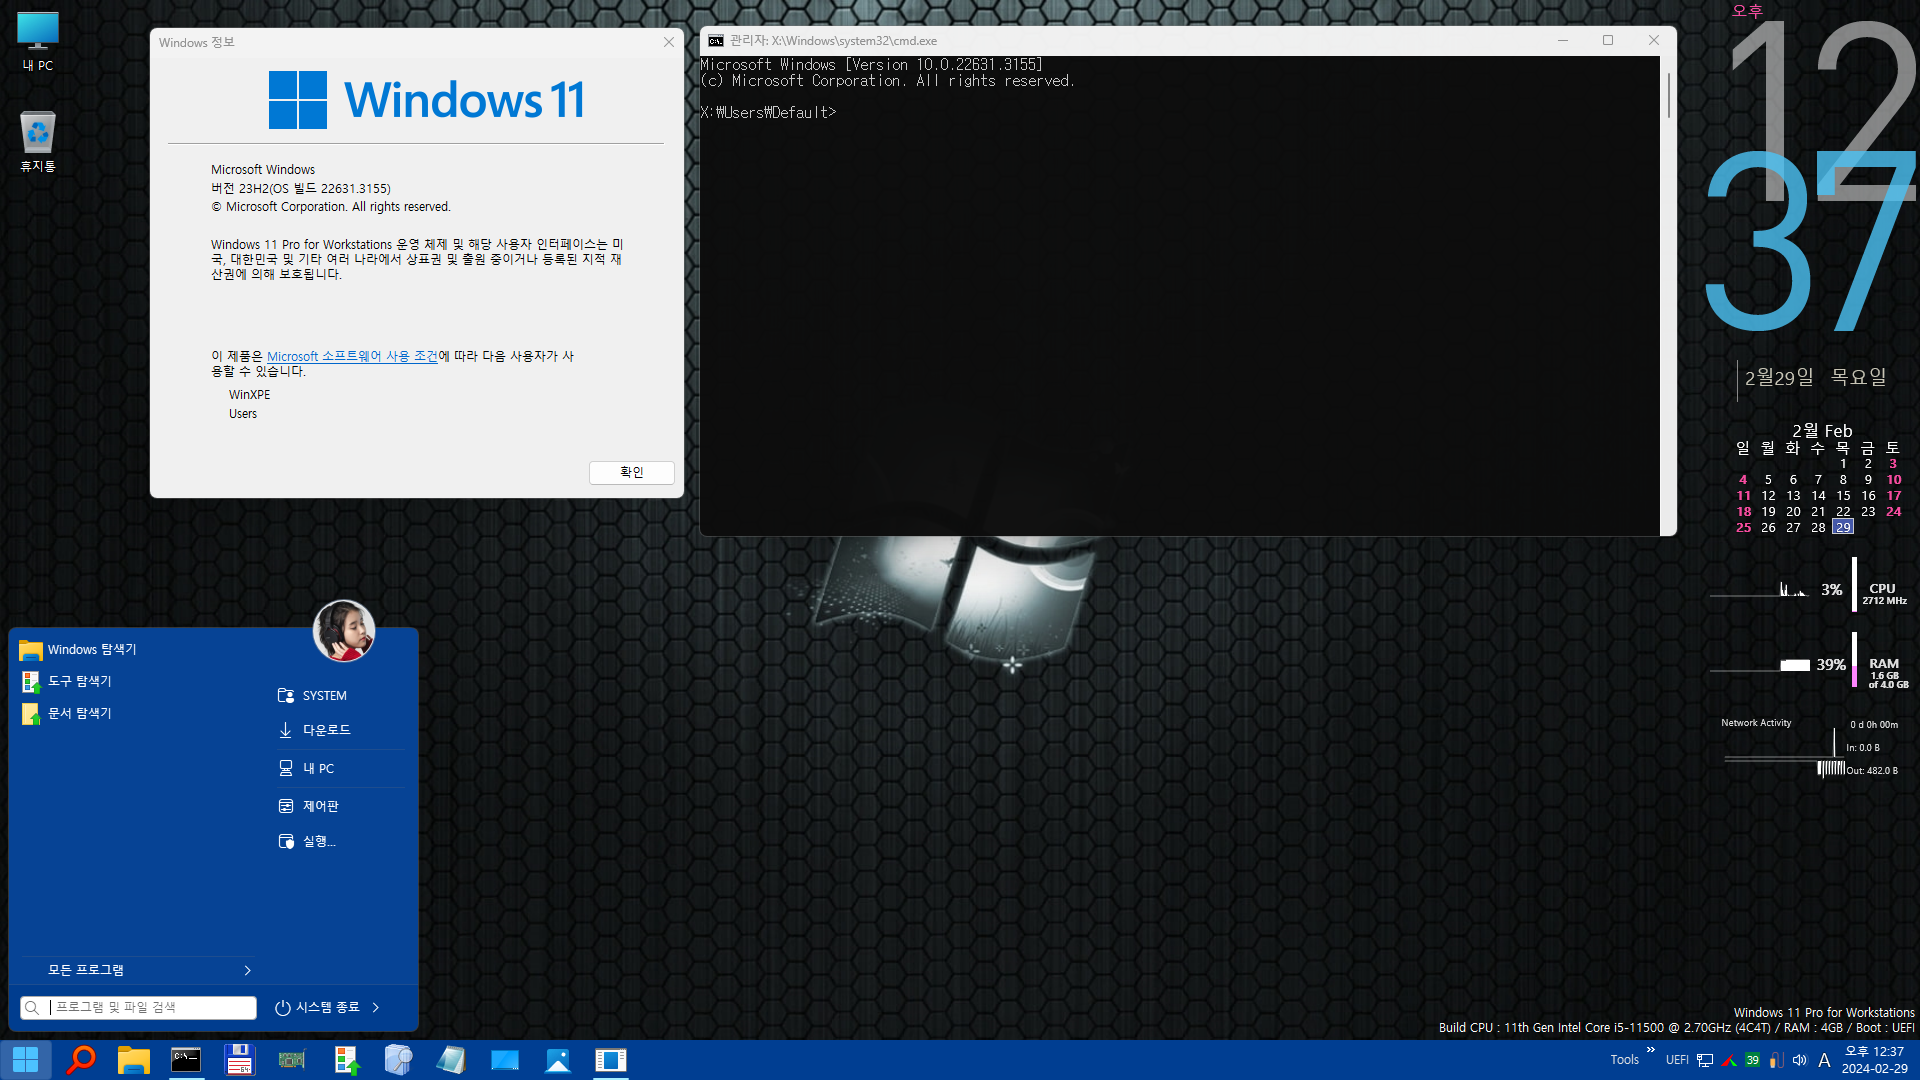Viewport: 1920px width, 1080px height.
Task: Close the cmd.exe window
Action: tap(1654, 40)
